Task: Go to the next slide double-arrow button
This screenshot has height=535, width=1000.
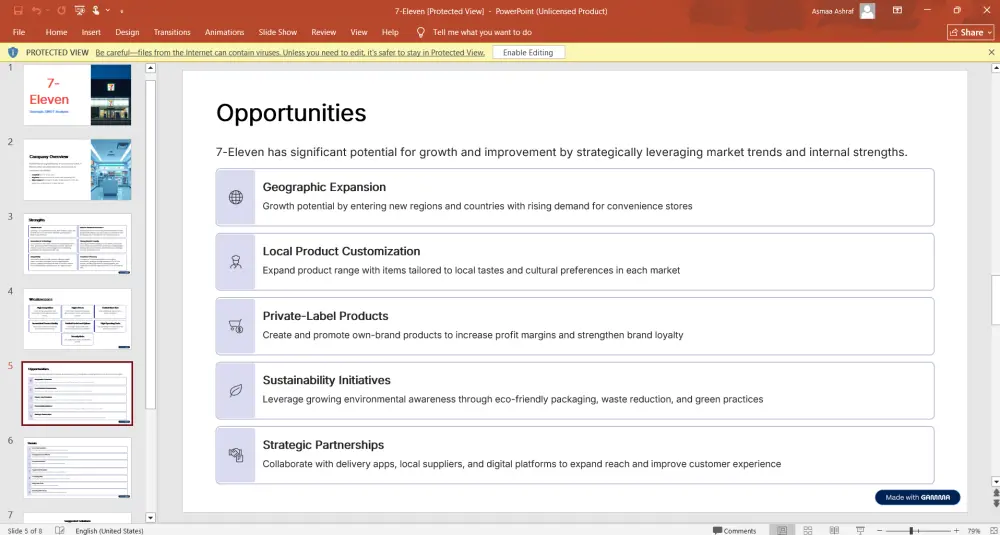Action: [994, 503]
